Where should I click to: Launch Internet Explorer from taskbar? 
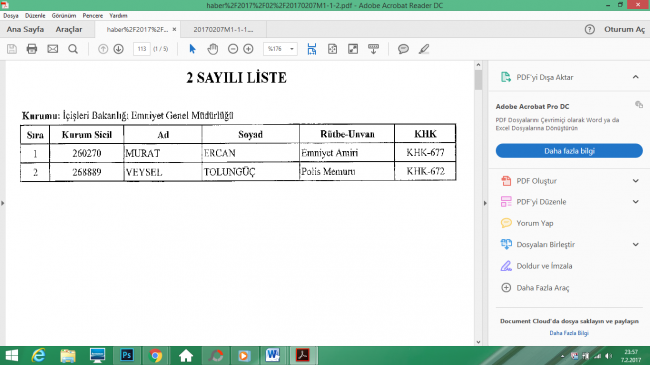click(39, 355)
